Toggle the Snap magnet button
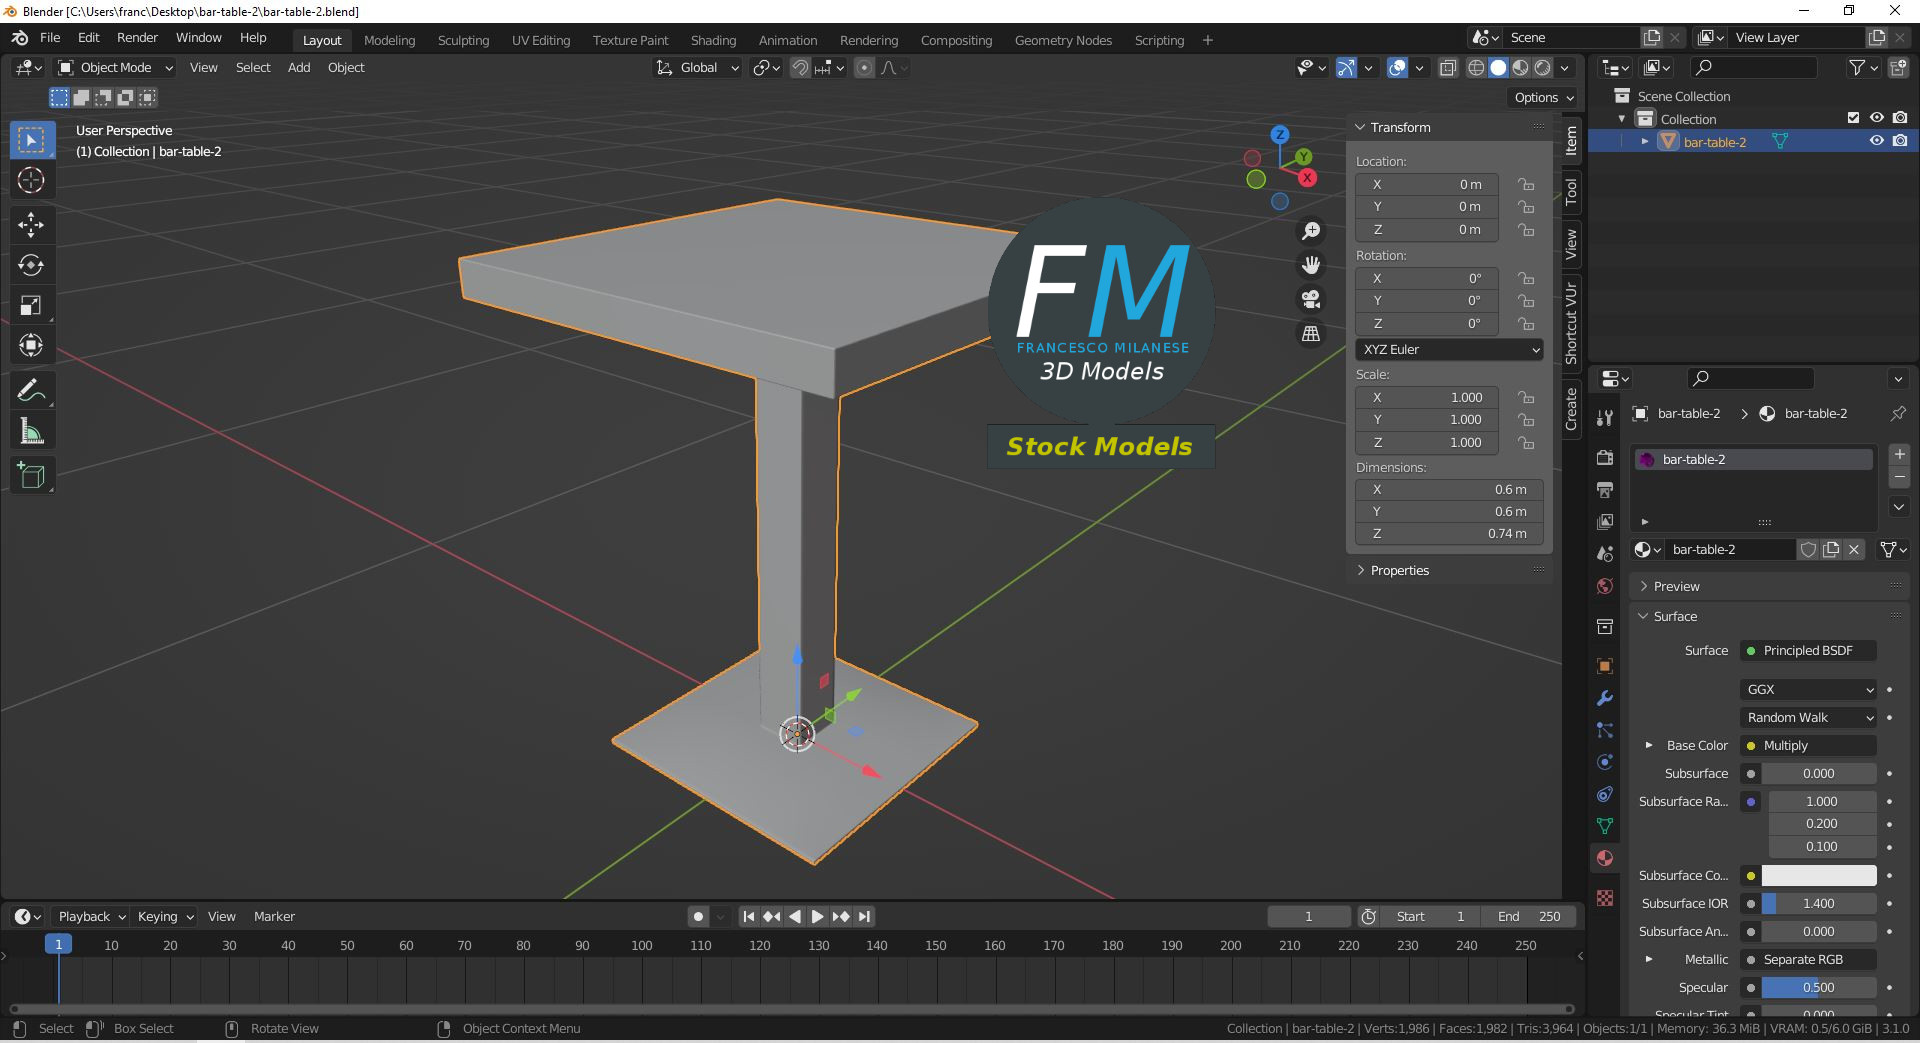The image size is (1920, 1043). pos(800,68)
